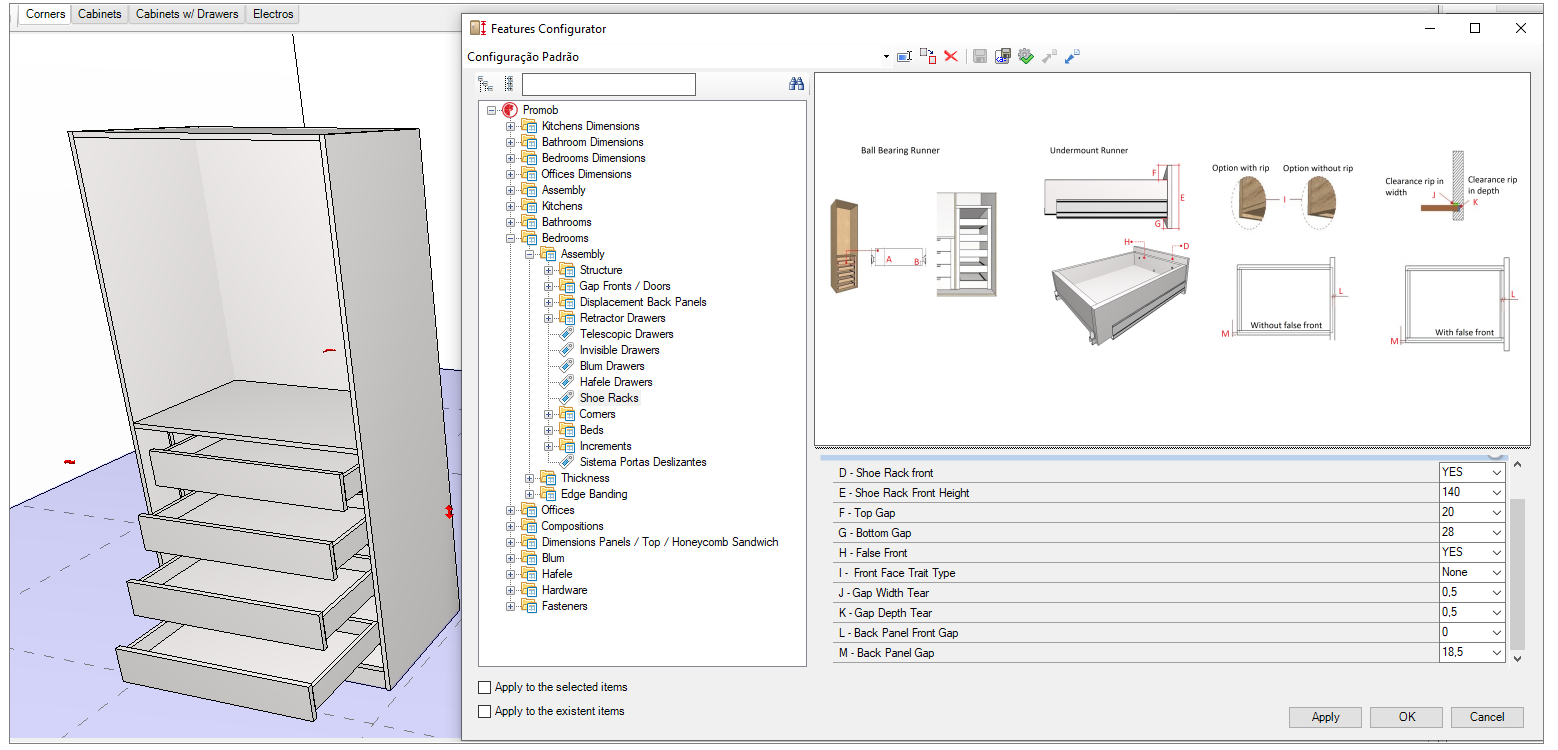Open the L - Back Panel Front Gap dropdown
The image size is (1558, 750).
[x=1496, y=632]
